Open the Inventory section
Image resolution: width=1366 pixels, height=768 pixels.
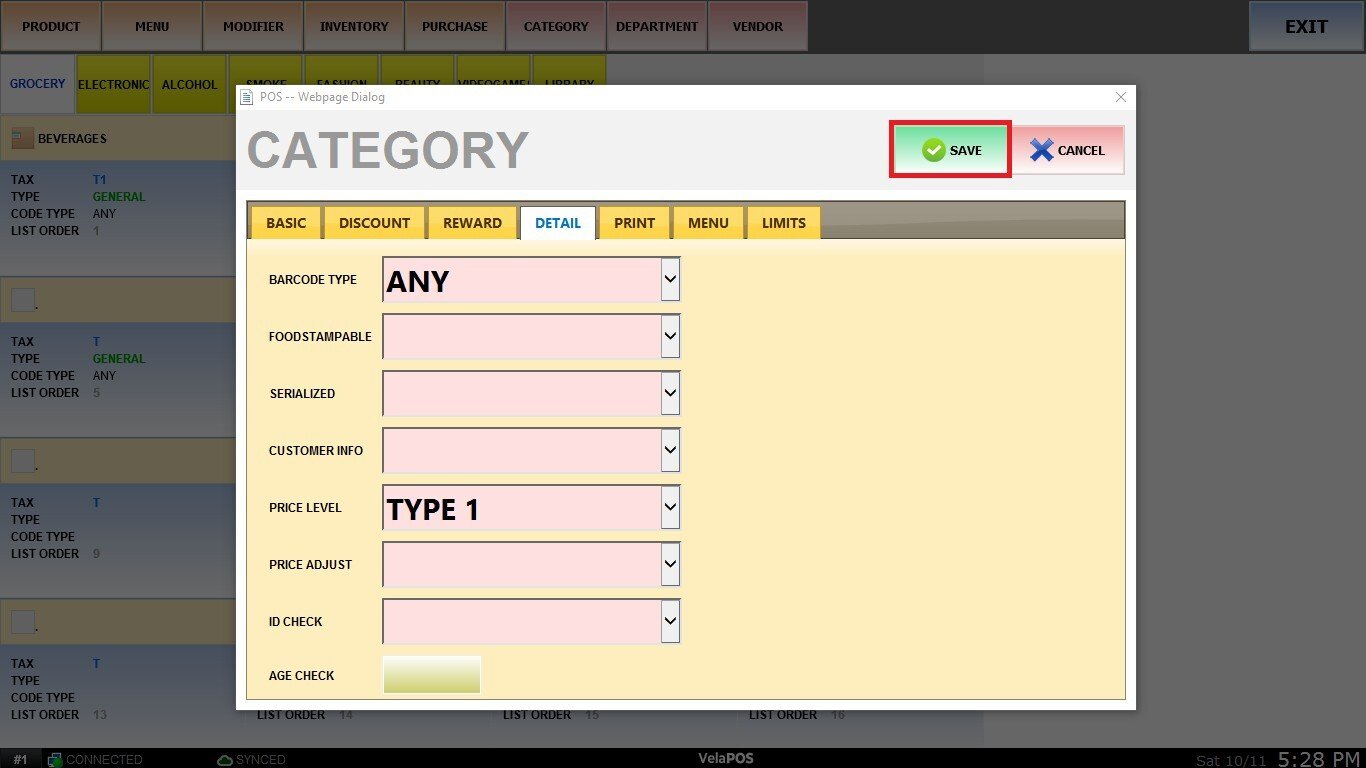pos(354,26)
